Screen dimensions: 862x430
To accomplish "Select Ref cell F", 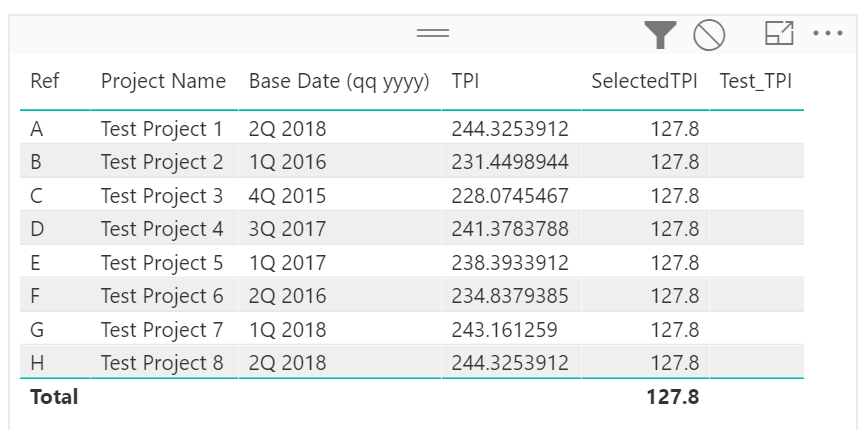I will click(35, 296).
